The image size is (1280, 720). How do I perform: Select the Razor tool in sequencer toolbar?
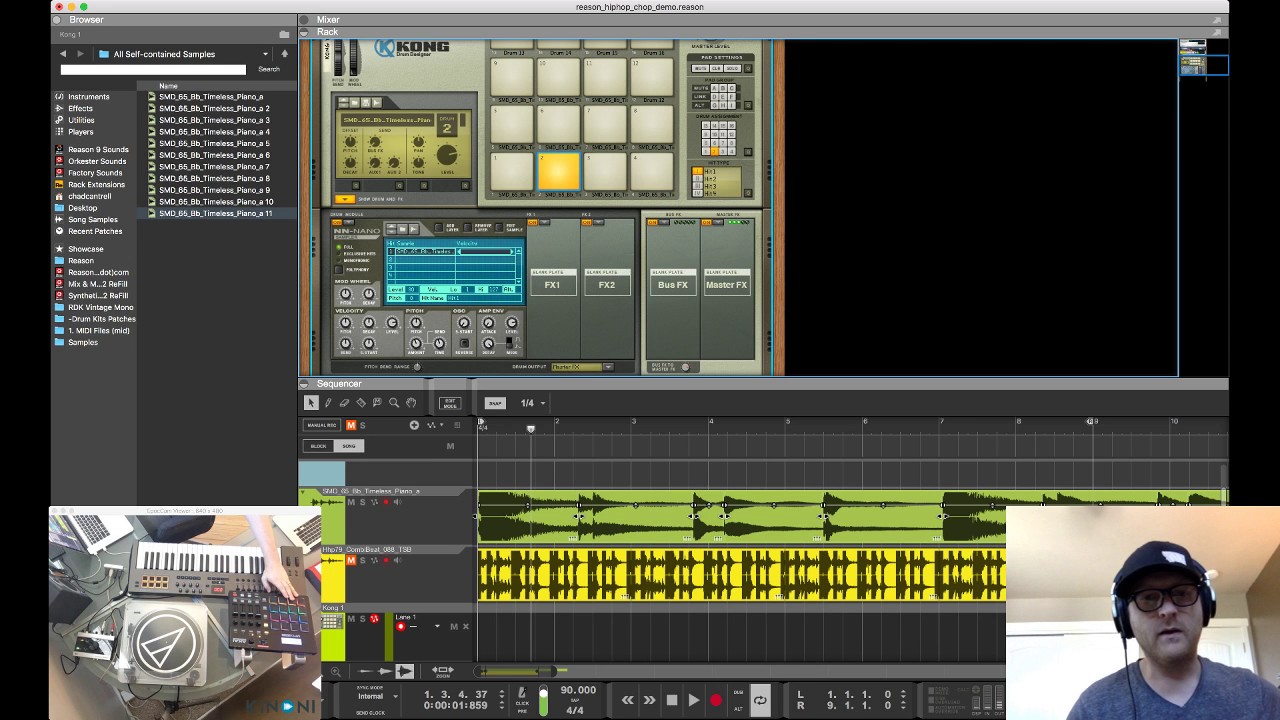coord(361,403)
